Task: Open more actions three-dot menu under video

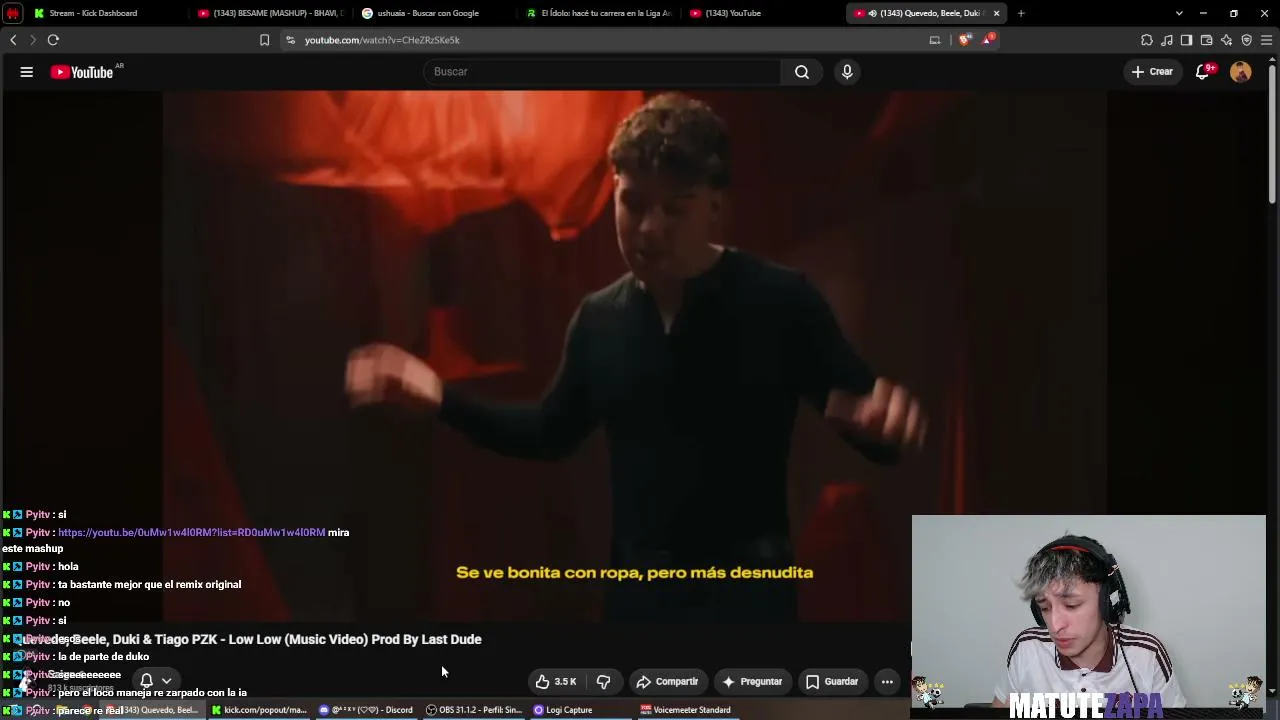Action: tap(887, 682)
